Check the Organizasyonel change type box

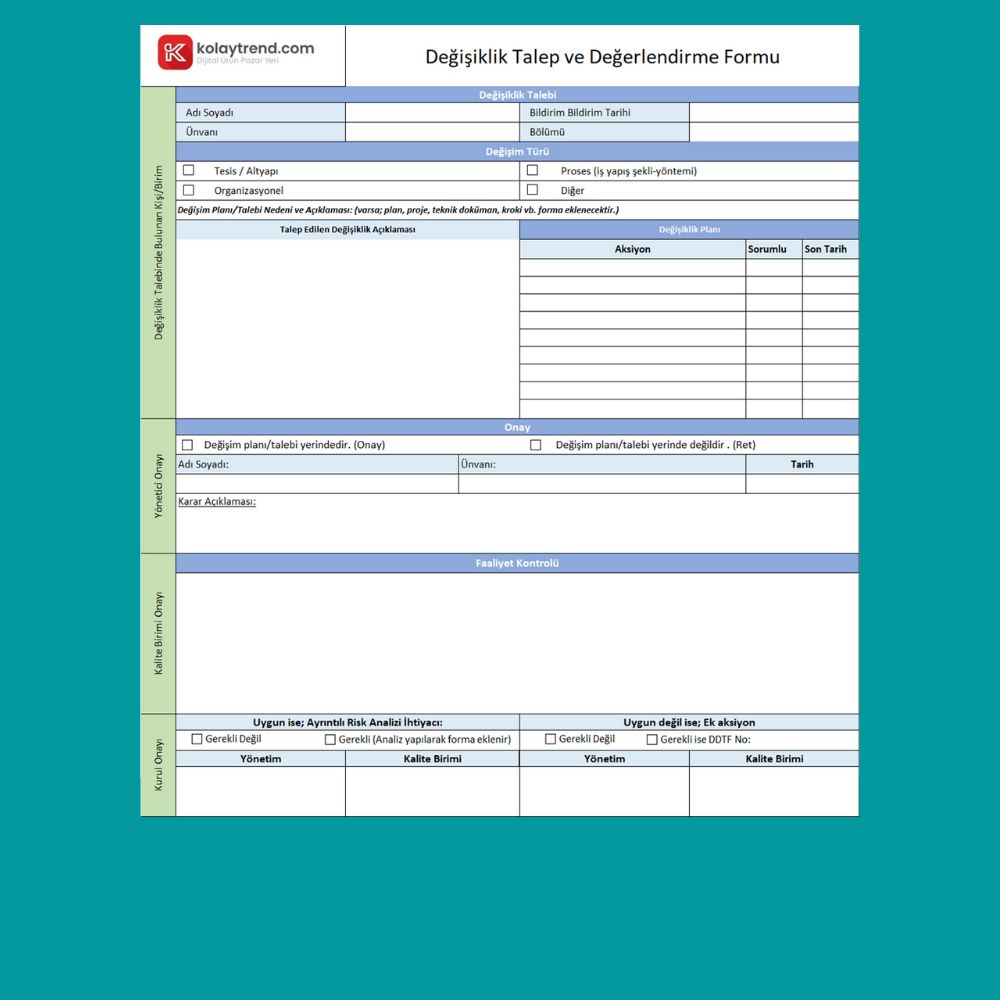[x=189, y=189]
